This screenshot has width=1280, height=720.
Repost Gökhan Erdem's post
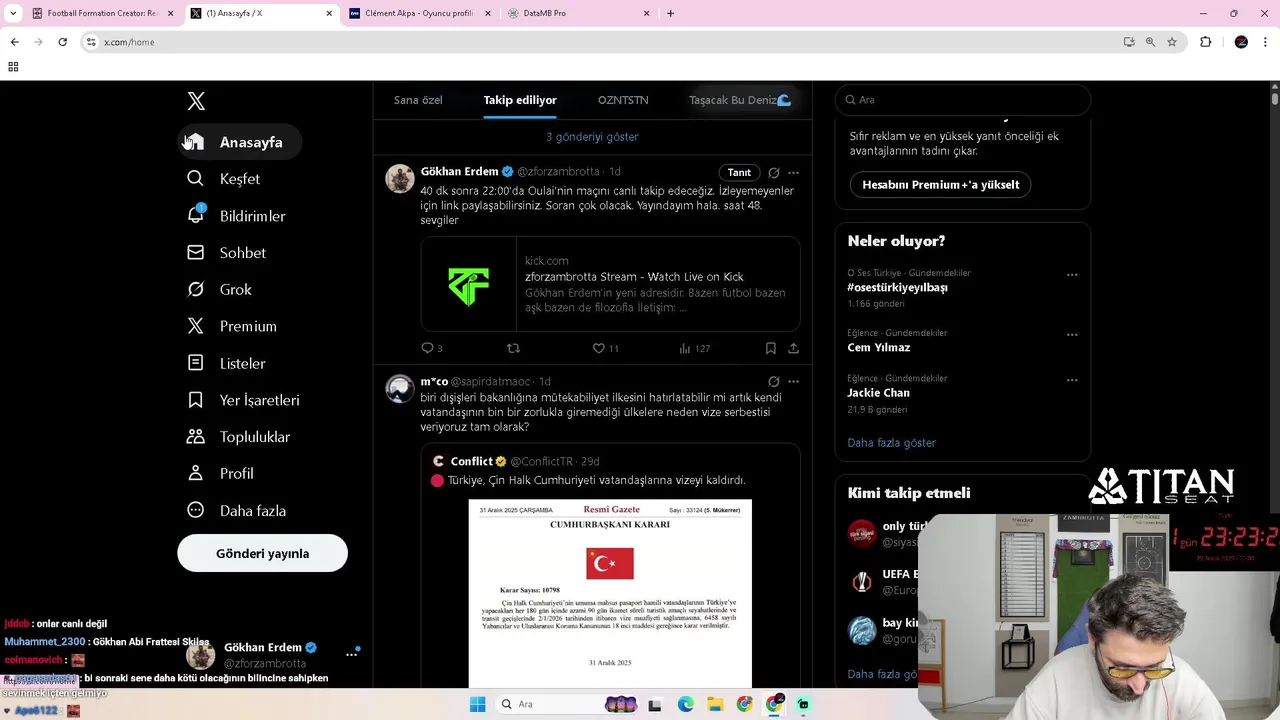tap(513, 348)
